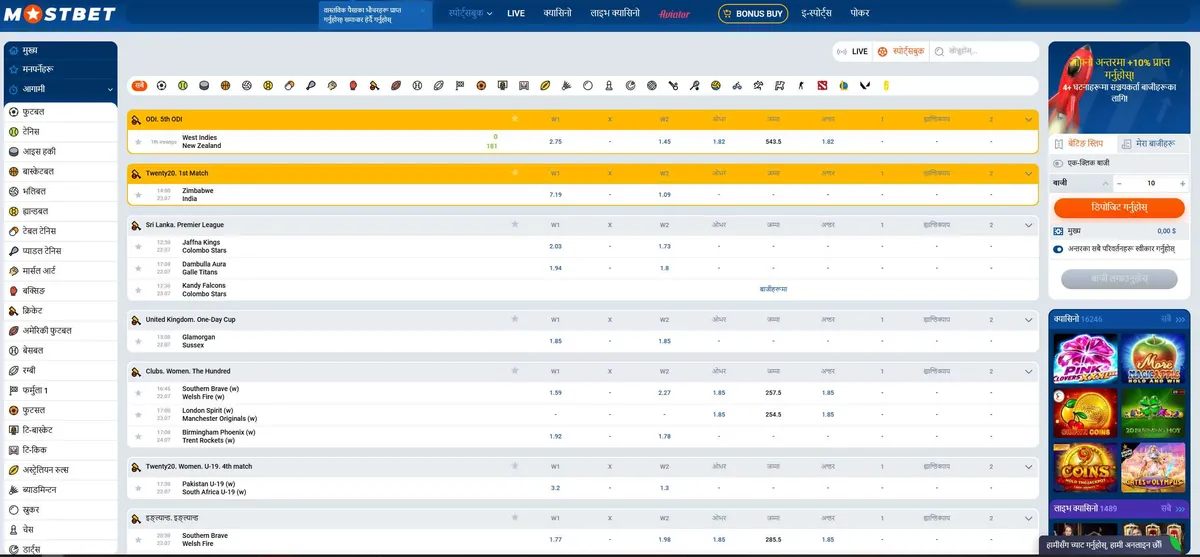Click the search magnifier icon

[x=938, y=51]
